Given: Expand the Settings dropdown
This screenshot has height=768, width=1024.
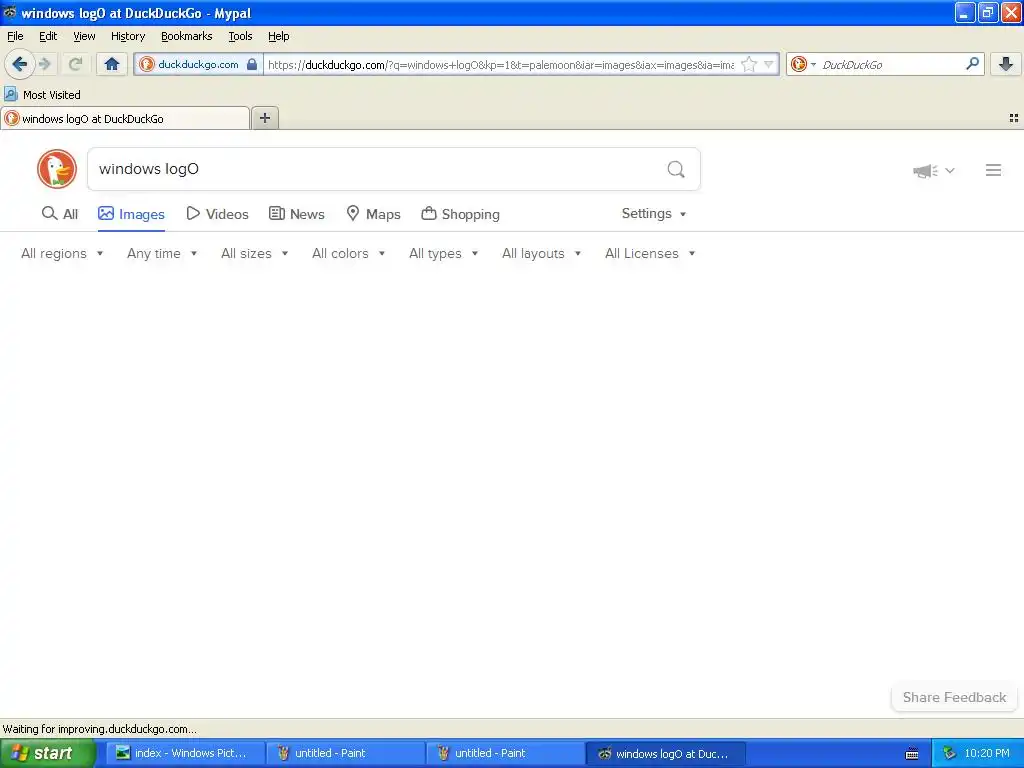Looking at the screenshot, I should coord(654,214).
